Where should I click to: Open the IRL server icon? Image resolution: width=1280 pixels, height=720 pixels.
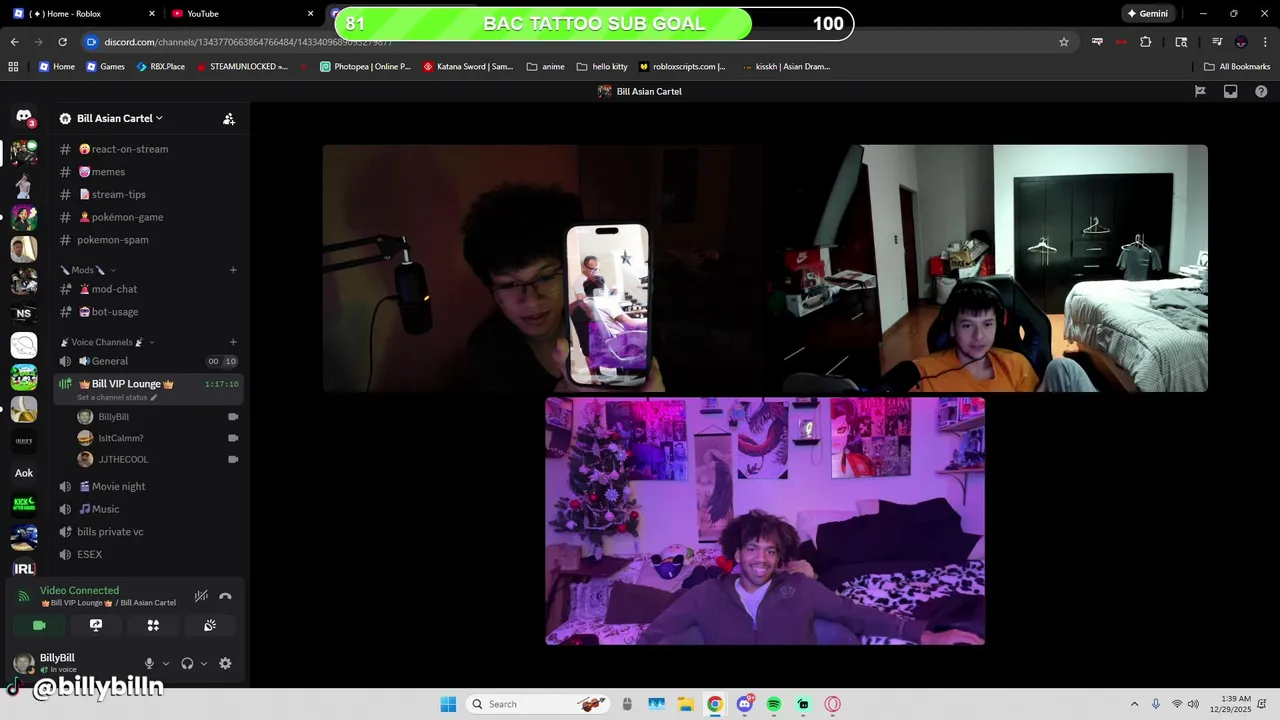[x=24, y=569]
